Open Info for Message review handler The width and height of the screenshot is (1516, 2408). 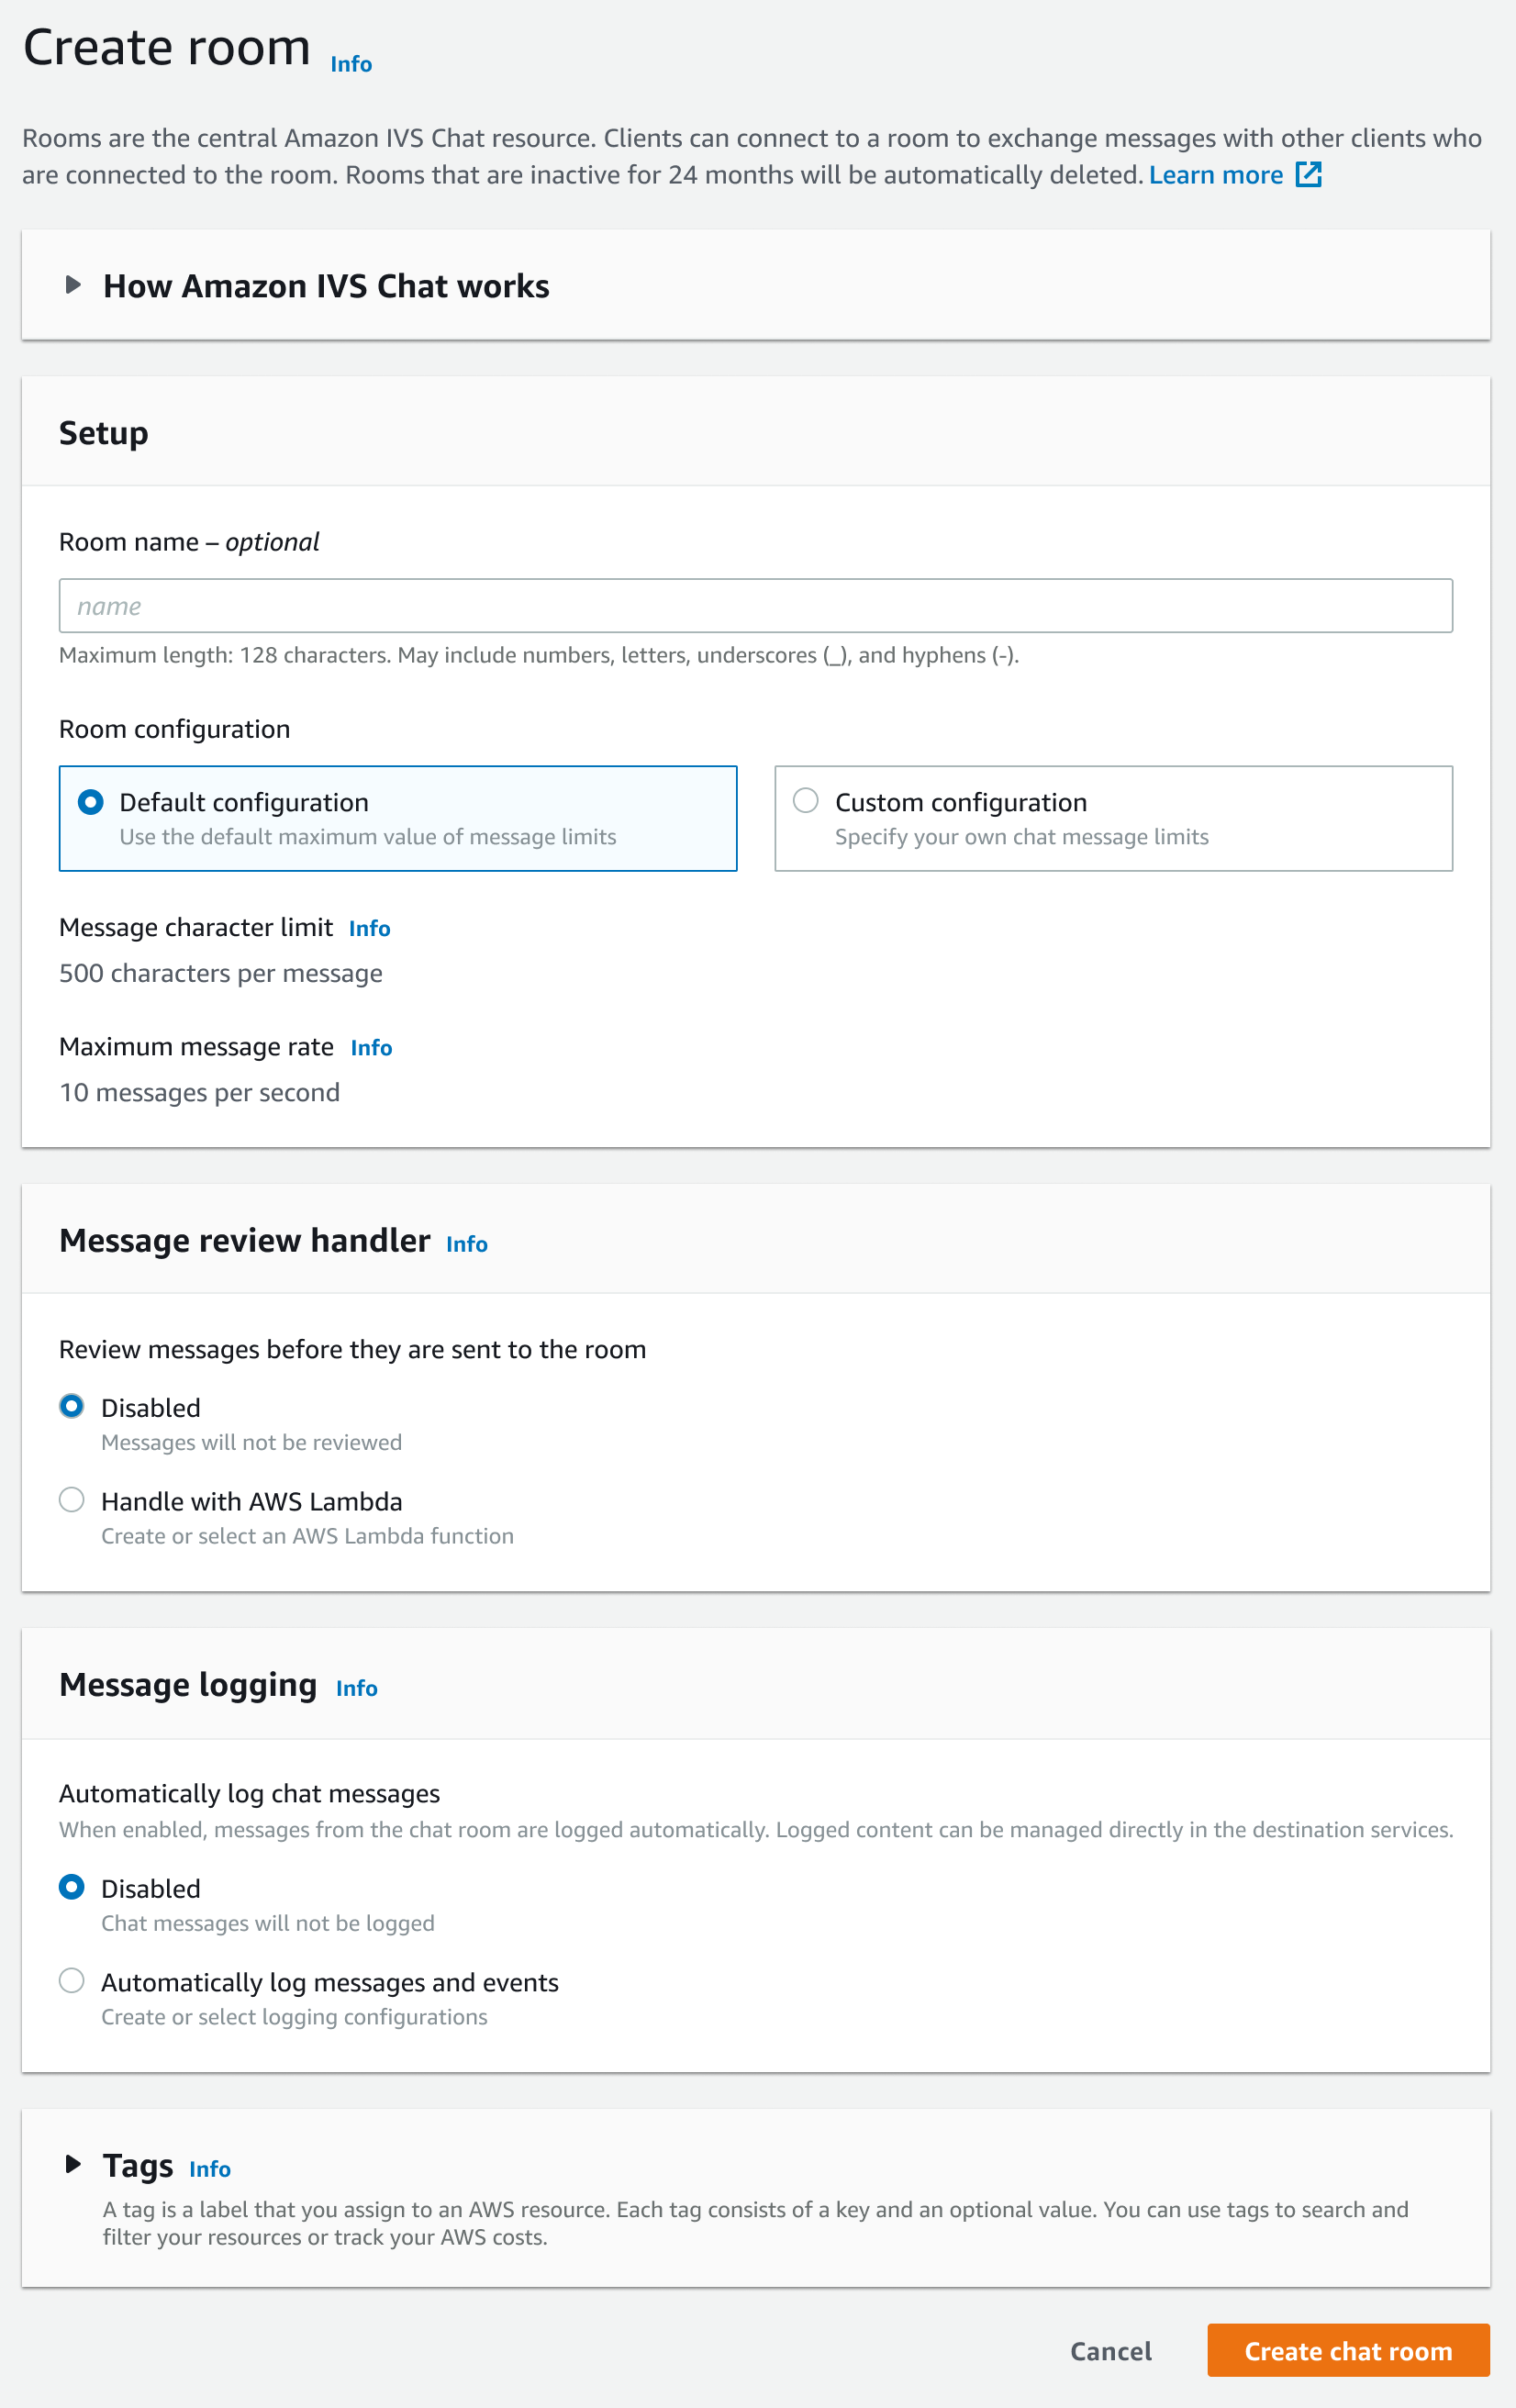tap(466, 1244)
